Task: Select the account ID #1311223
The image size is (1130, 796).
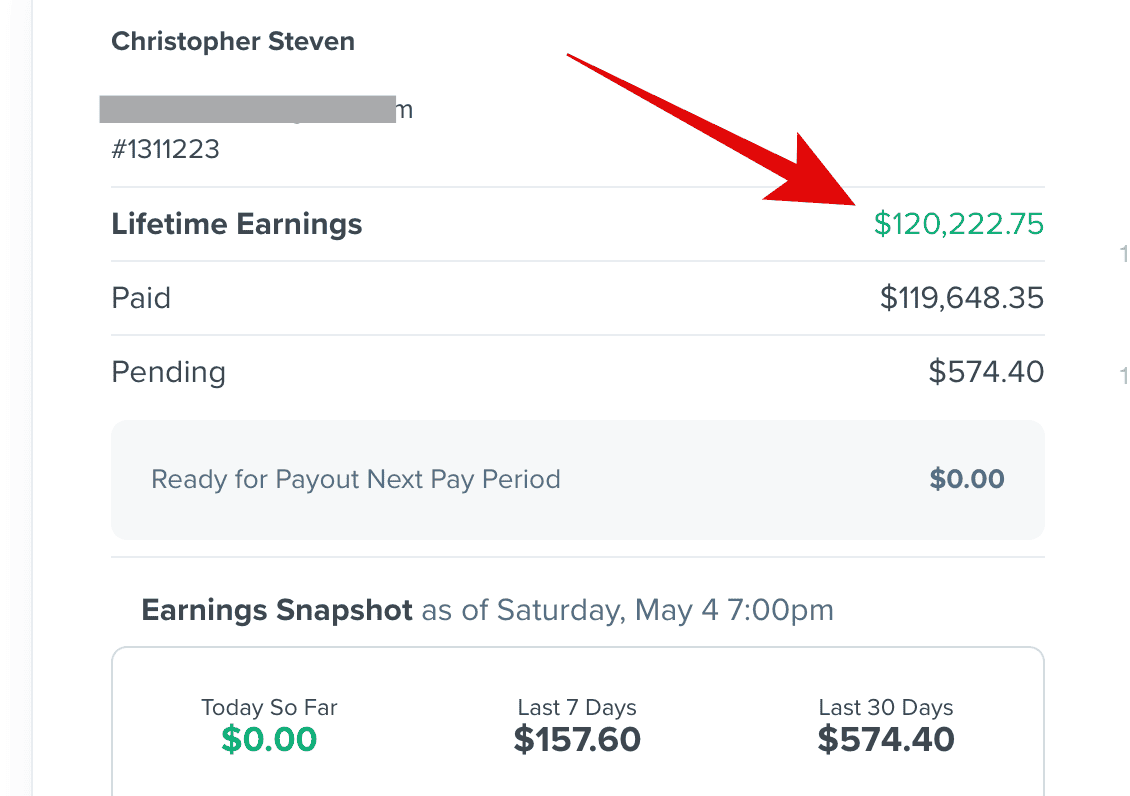Action: pyautogui.click(x=165, y=150)
